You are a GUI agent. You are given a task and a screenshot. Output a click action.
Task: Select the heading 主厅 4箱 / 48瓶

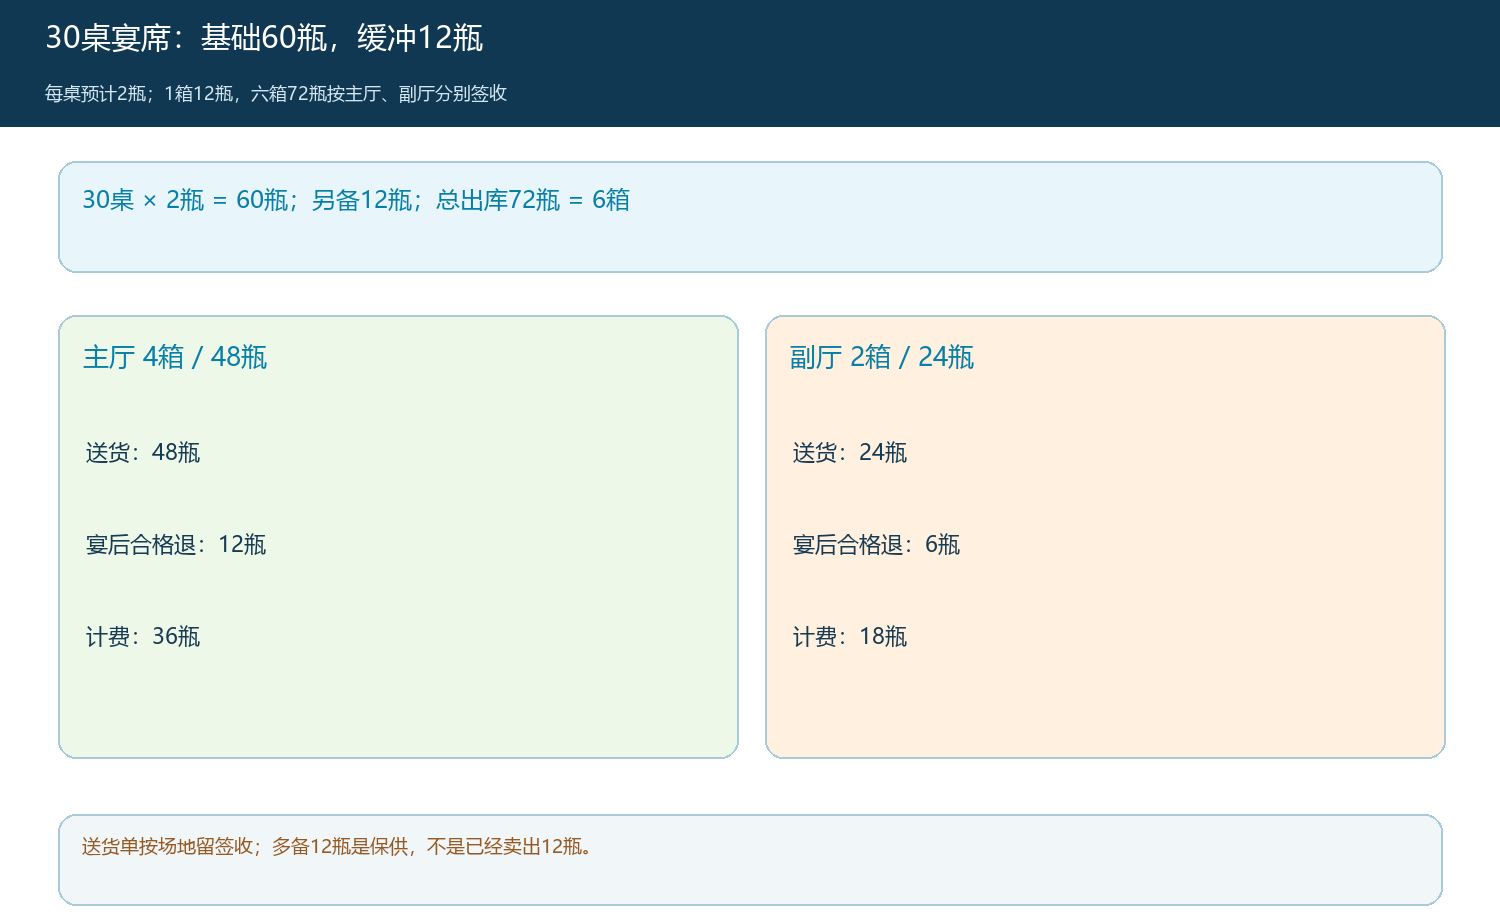pyautogui.click(x=175, y=357)
